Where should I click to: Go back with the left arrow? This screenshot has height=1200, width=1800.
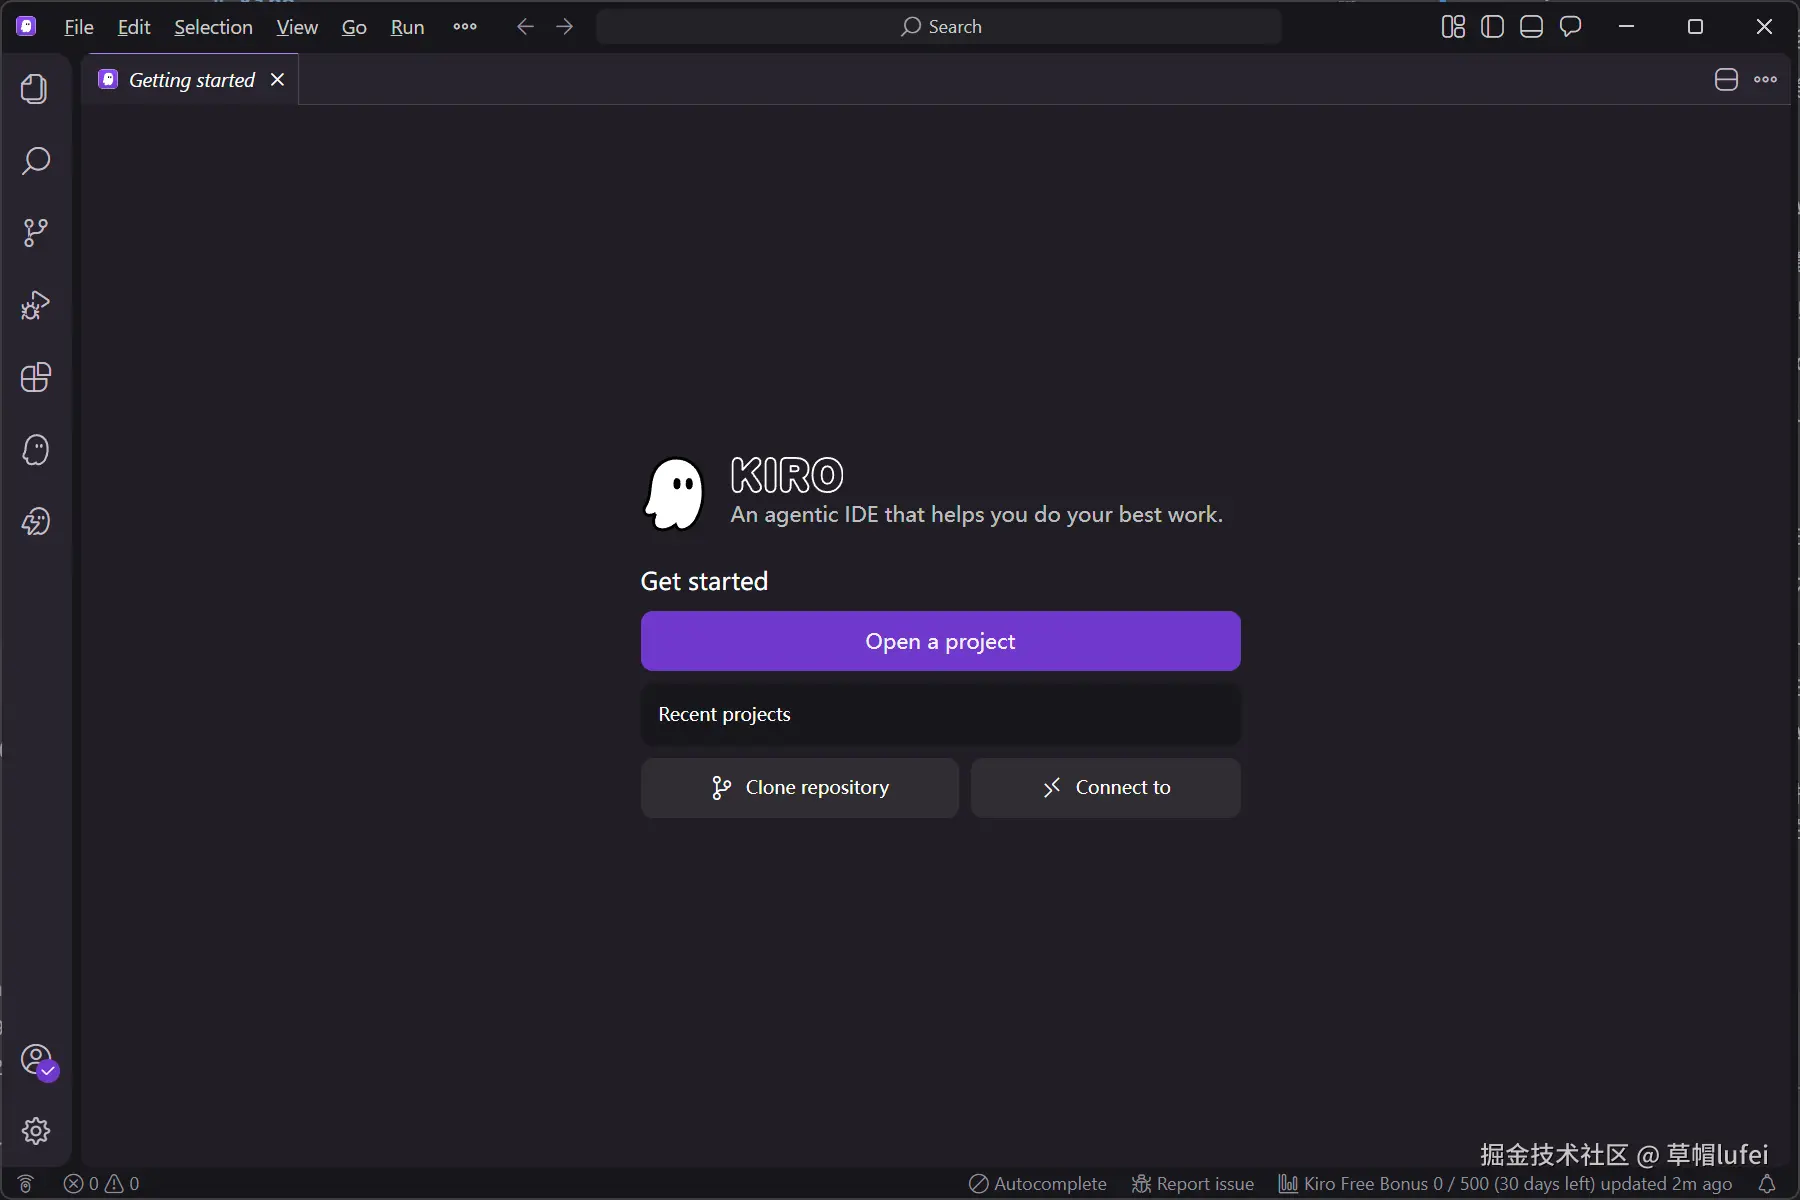[525, 27]
